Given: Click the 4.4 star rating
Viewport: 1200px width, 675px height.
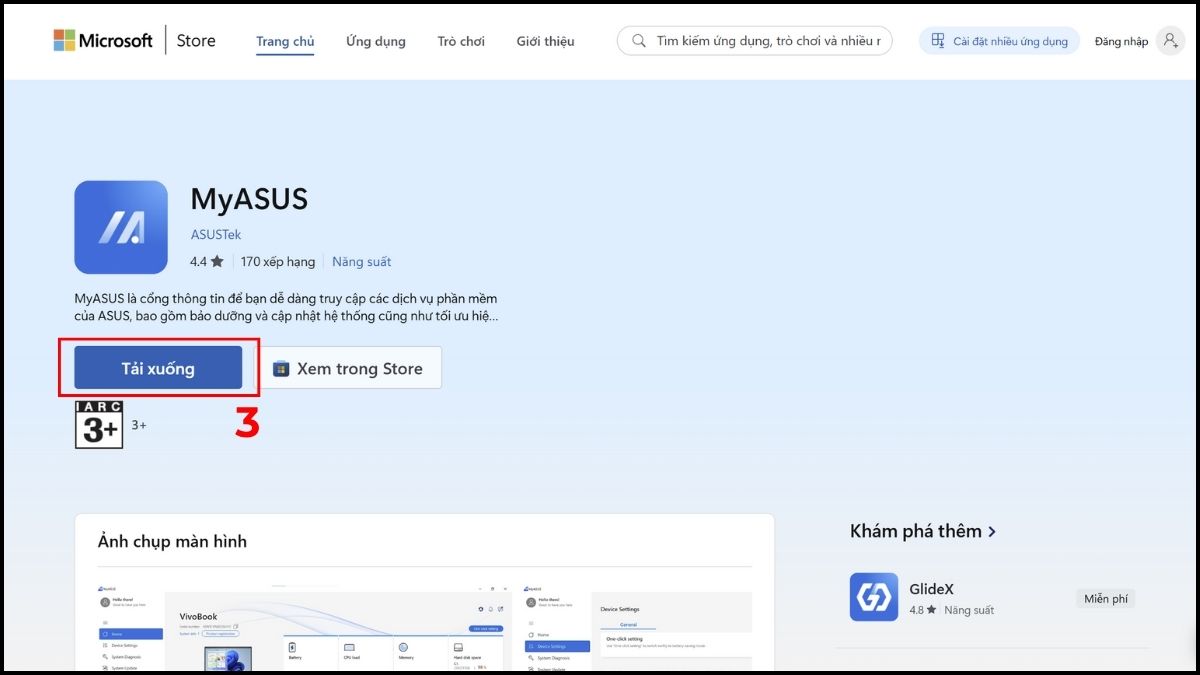Looking at the screenshot, I should pos(206,262).
